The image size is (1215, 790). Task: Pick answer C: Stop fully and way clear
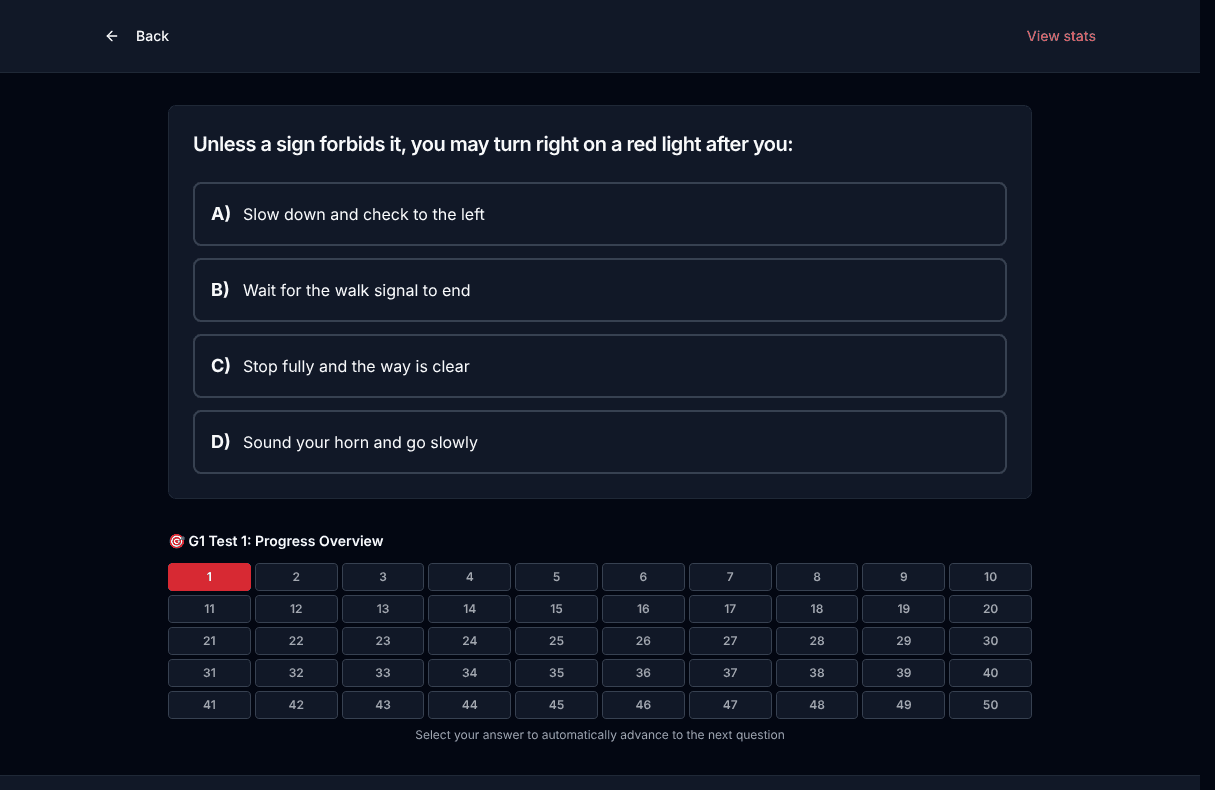(600, 366)
